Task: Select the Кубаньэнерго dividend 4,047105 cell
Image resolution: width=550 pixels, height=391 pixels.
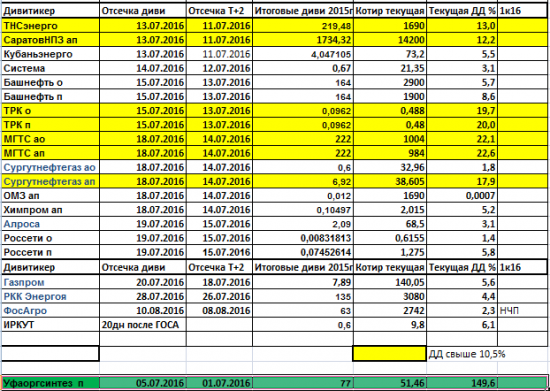Action: click(303, 54)
